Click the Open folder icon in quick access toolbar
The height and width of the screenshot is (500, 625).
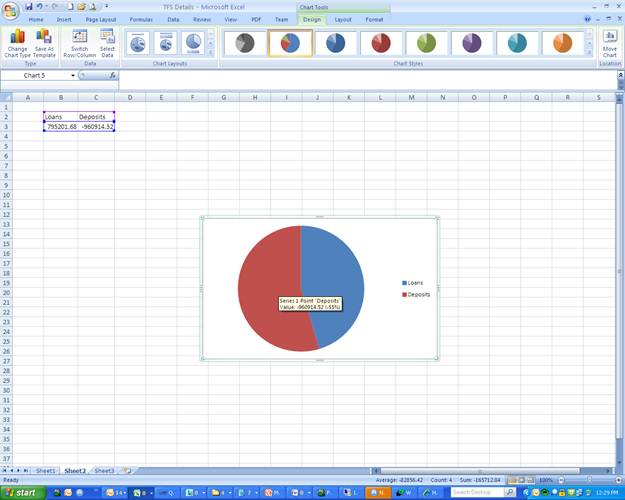[81, 6]
